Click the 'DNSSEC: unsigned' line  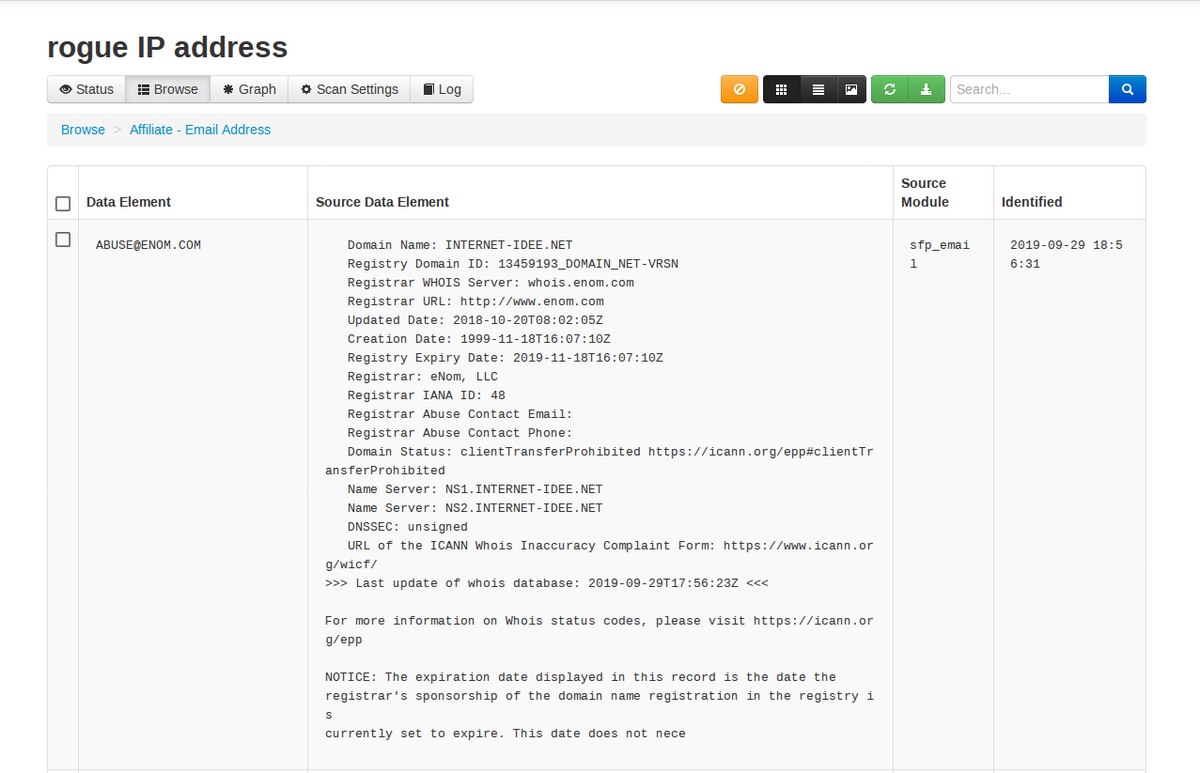tap(408, 527)
